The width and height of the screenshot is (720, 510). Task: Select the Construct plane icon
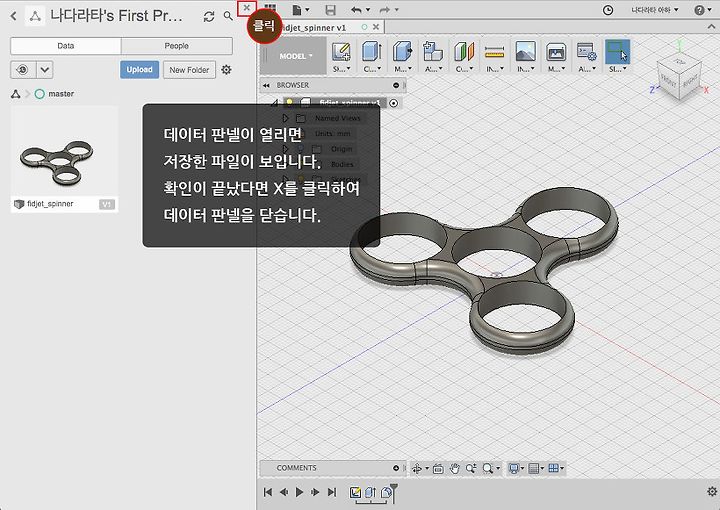464,51
